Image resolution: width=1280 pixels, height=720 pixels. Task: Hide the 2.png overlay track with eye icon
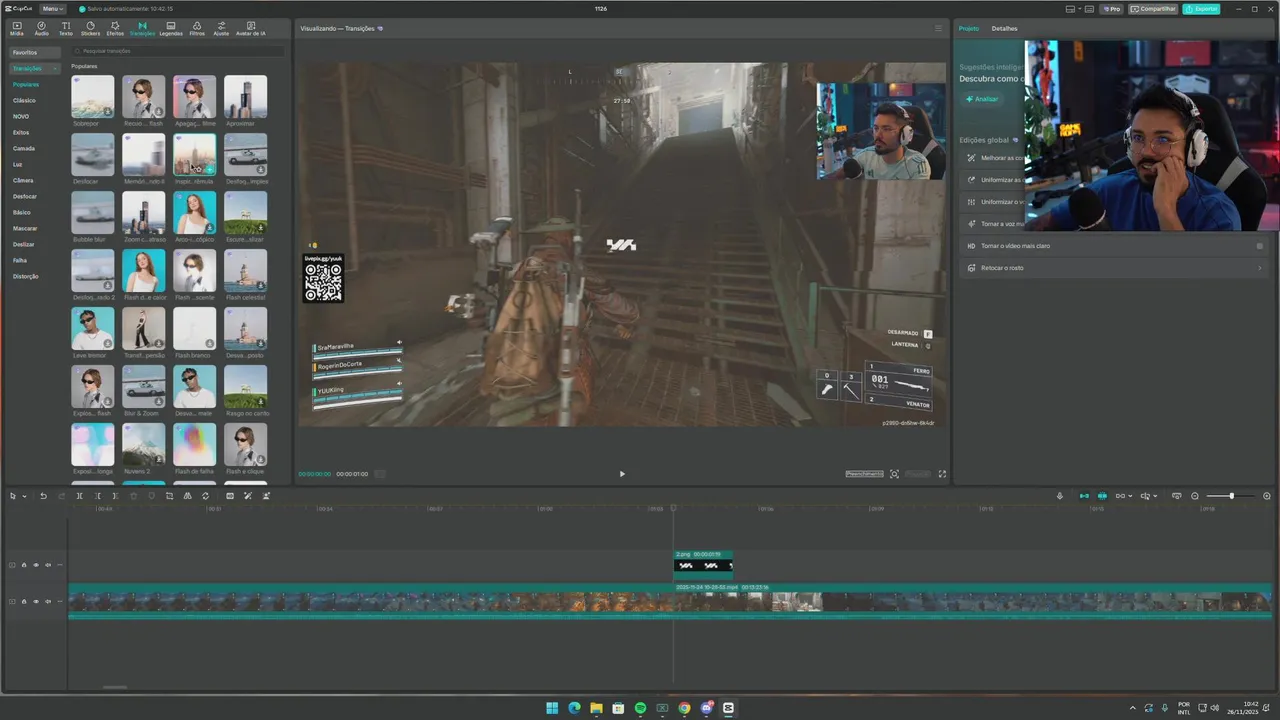(36, 565)
